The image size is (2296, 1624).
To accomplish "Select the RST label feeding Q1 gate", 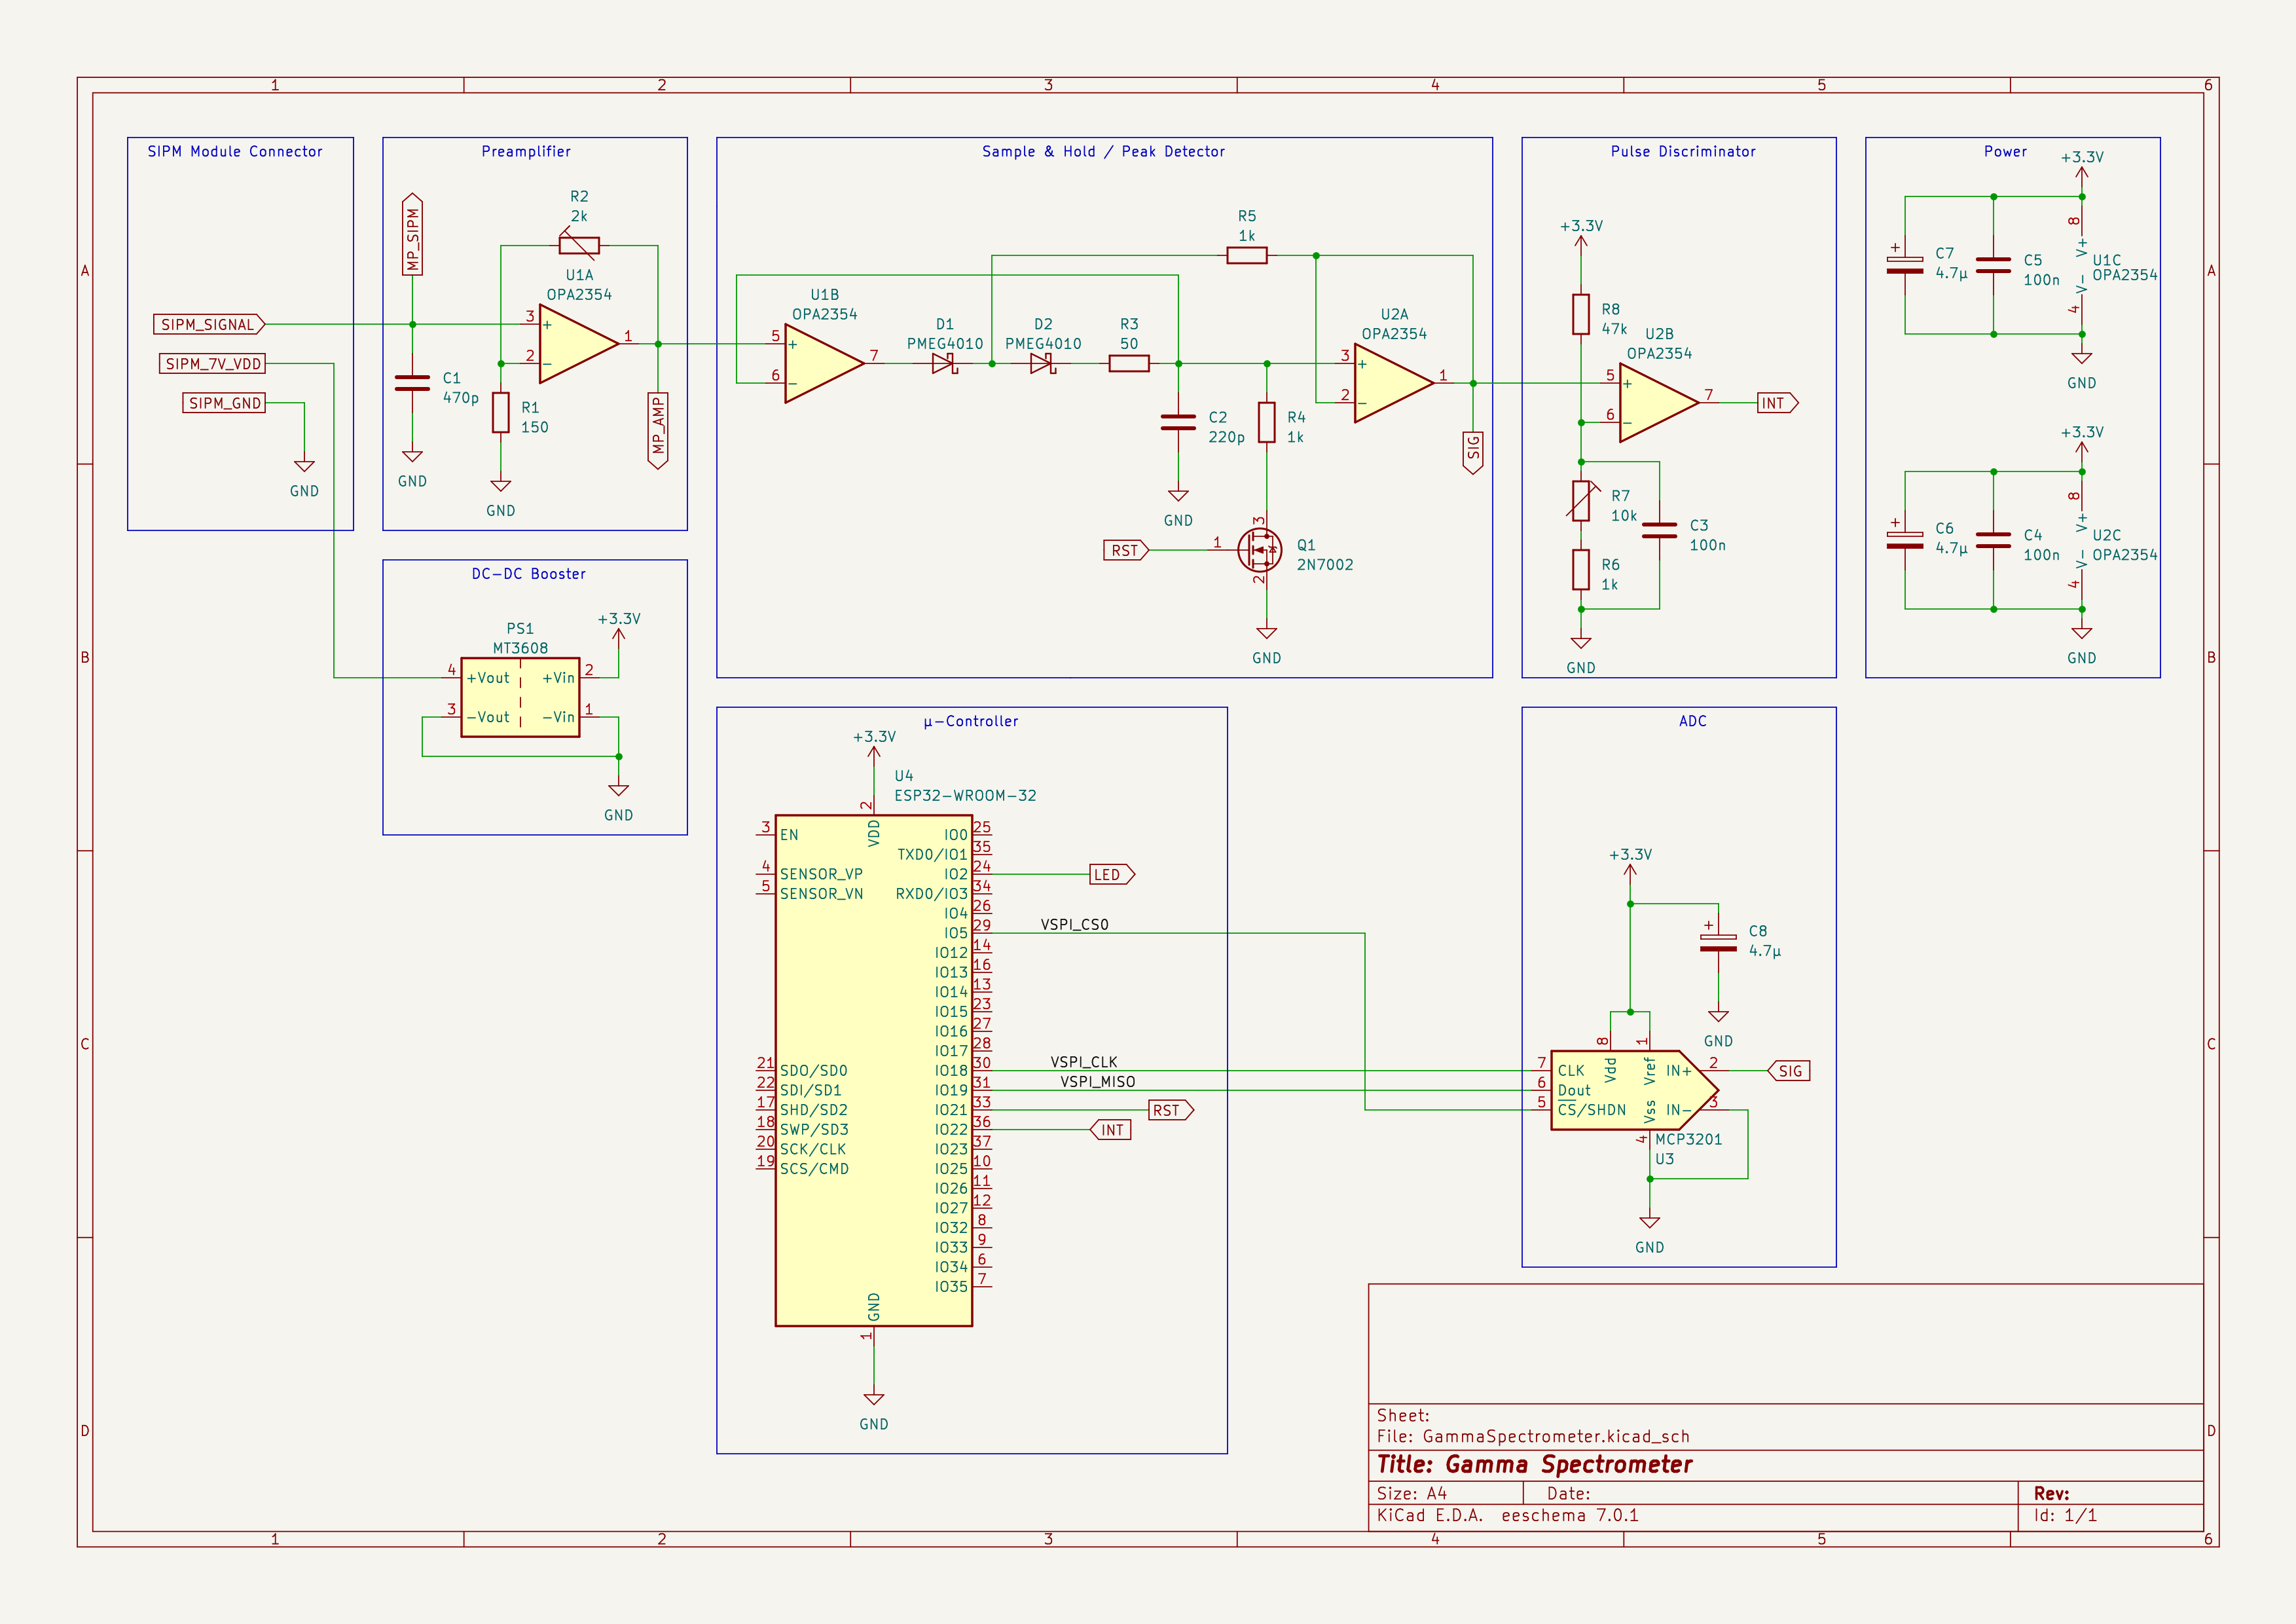I will click(1126, 550).
